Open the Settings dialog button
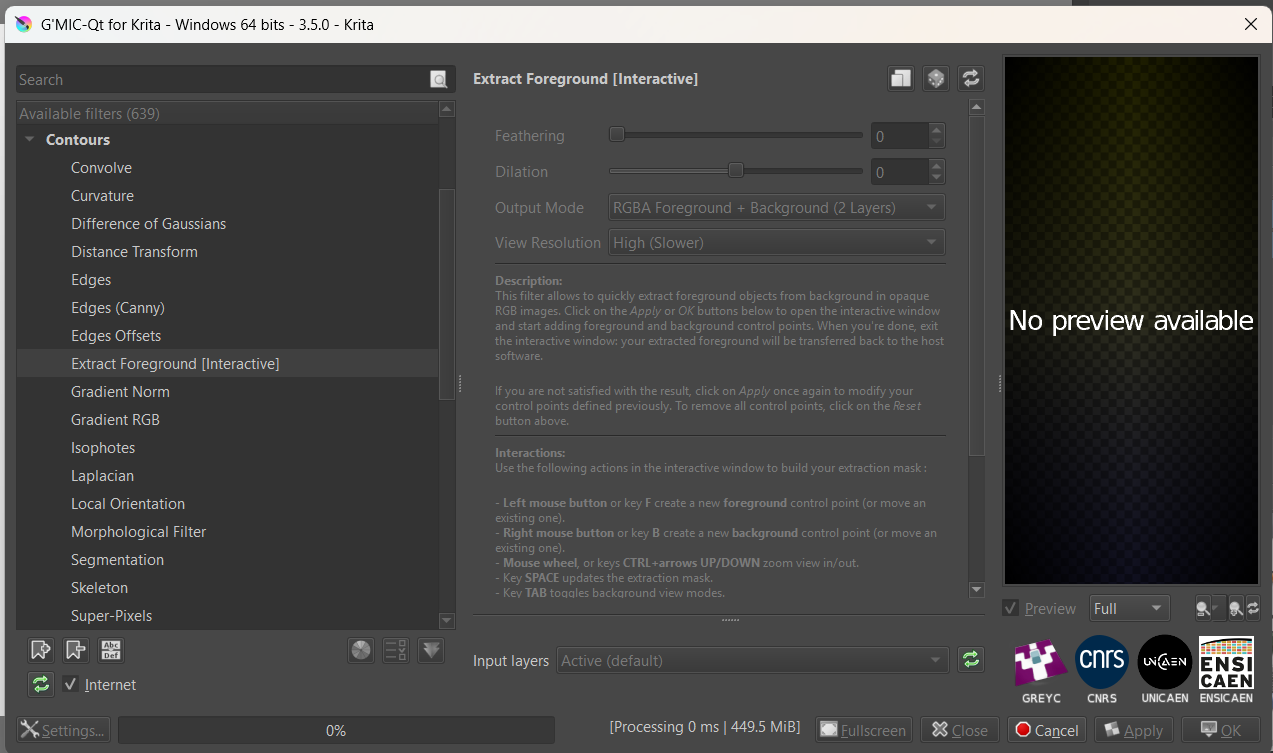Image resolution: width=1273 pixels, height=753 pixels. (63, 730)
